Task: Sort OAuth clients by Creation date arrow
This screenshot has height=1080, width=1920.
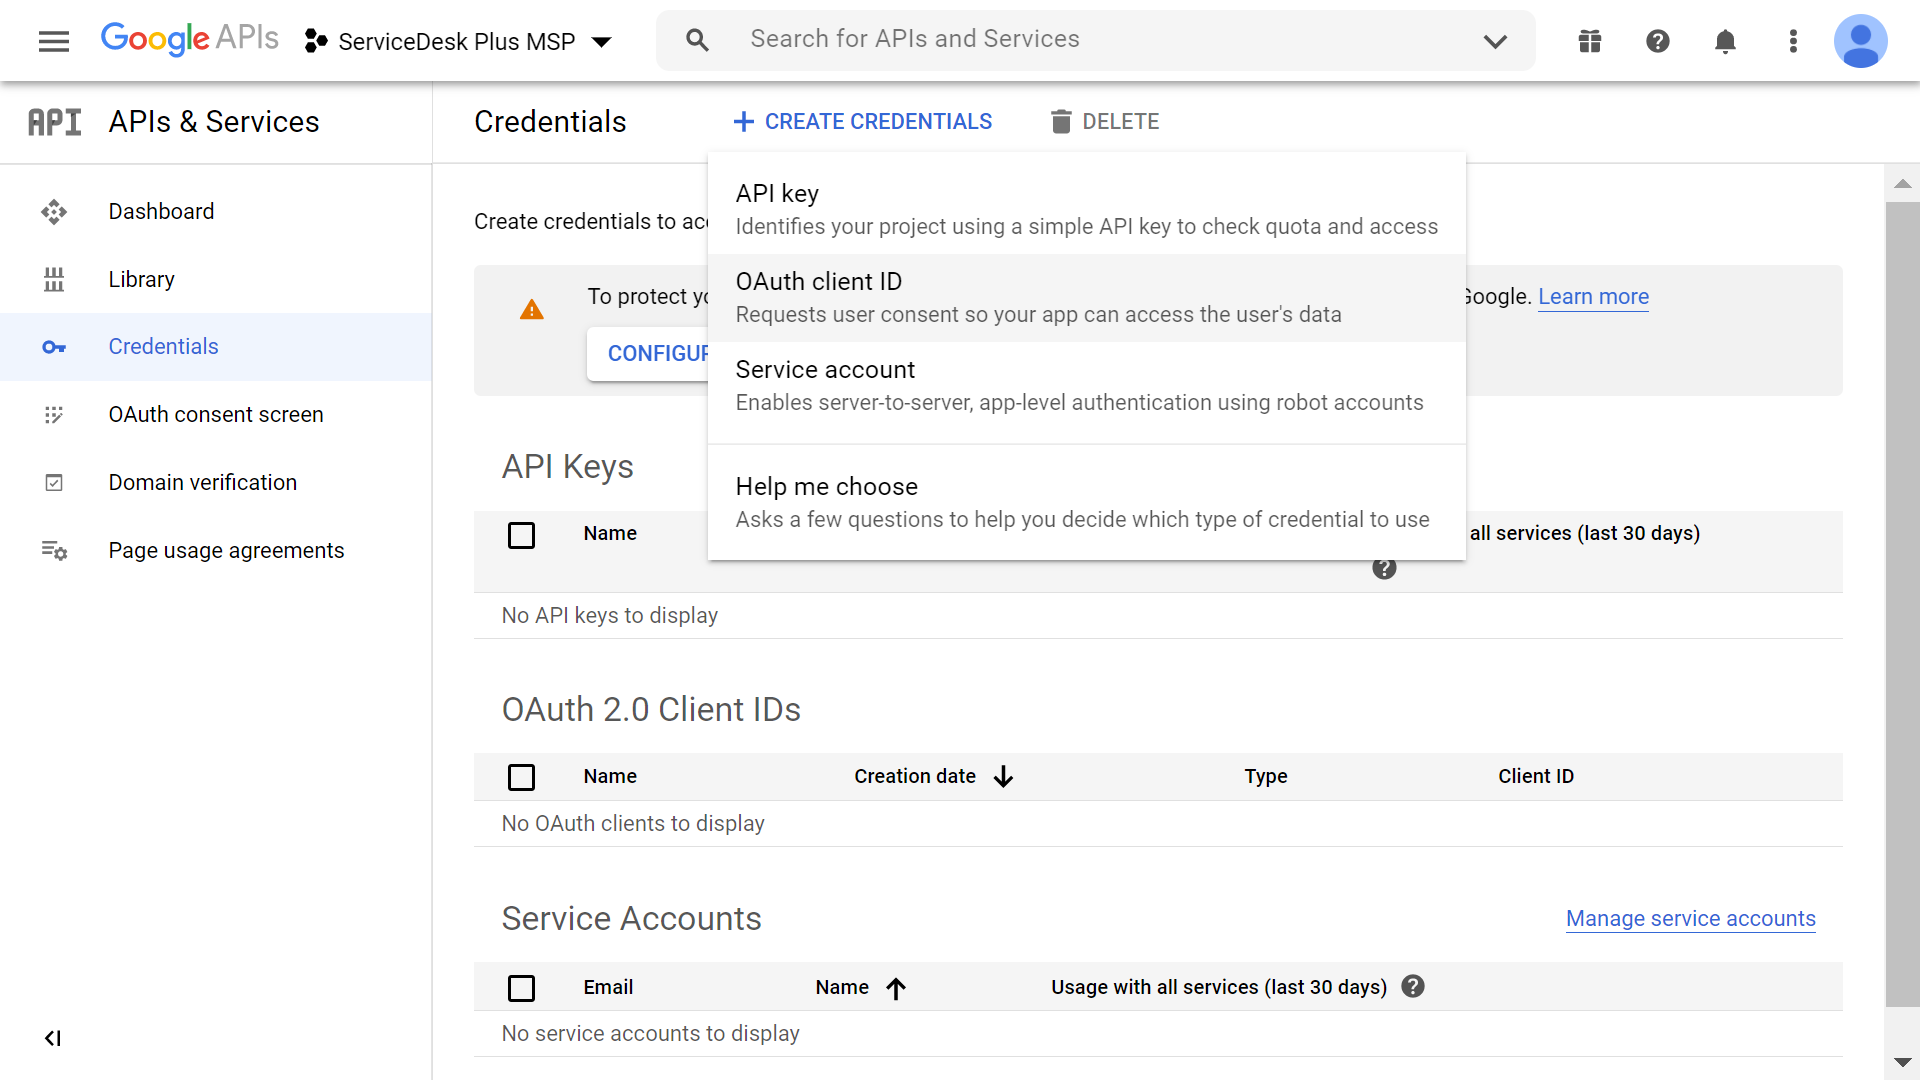Action: coord(1003,777)
